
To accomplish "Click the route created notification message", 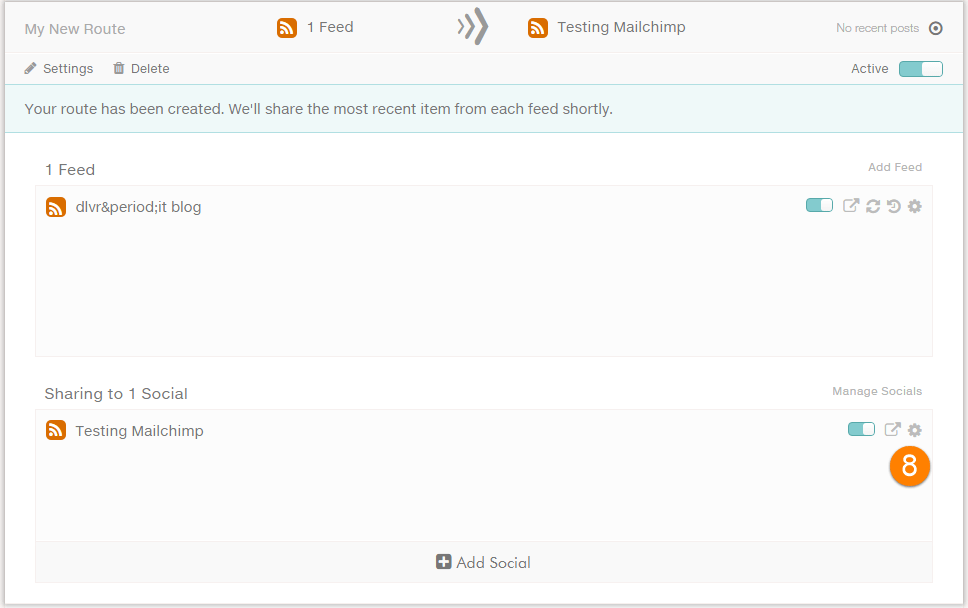I will 319,109.
